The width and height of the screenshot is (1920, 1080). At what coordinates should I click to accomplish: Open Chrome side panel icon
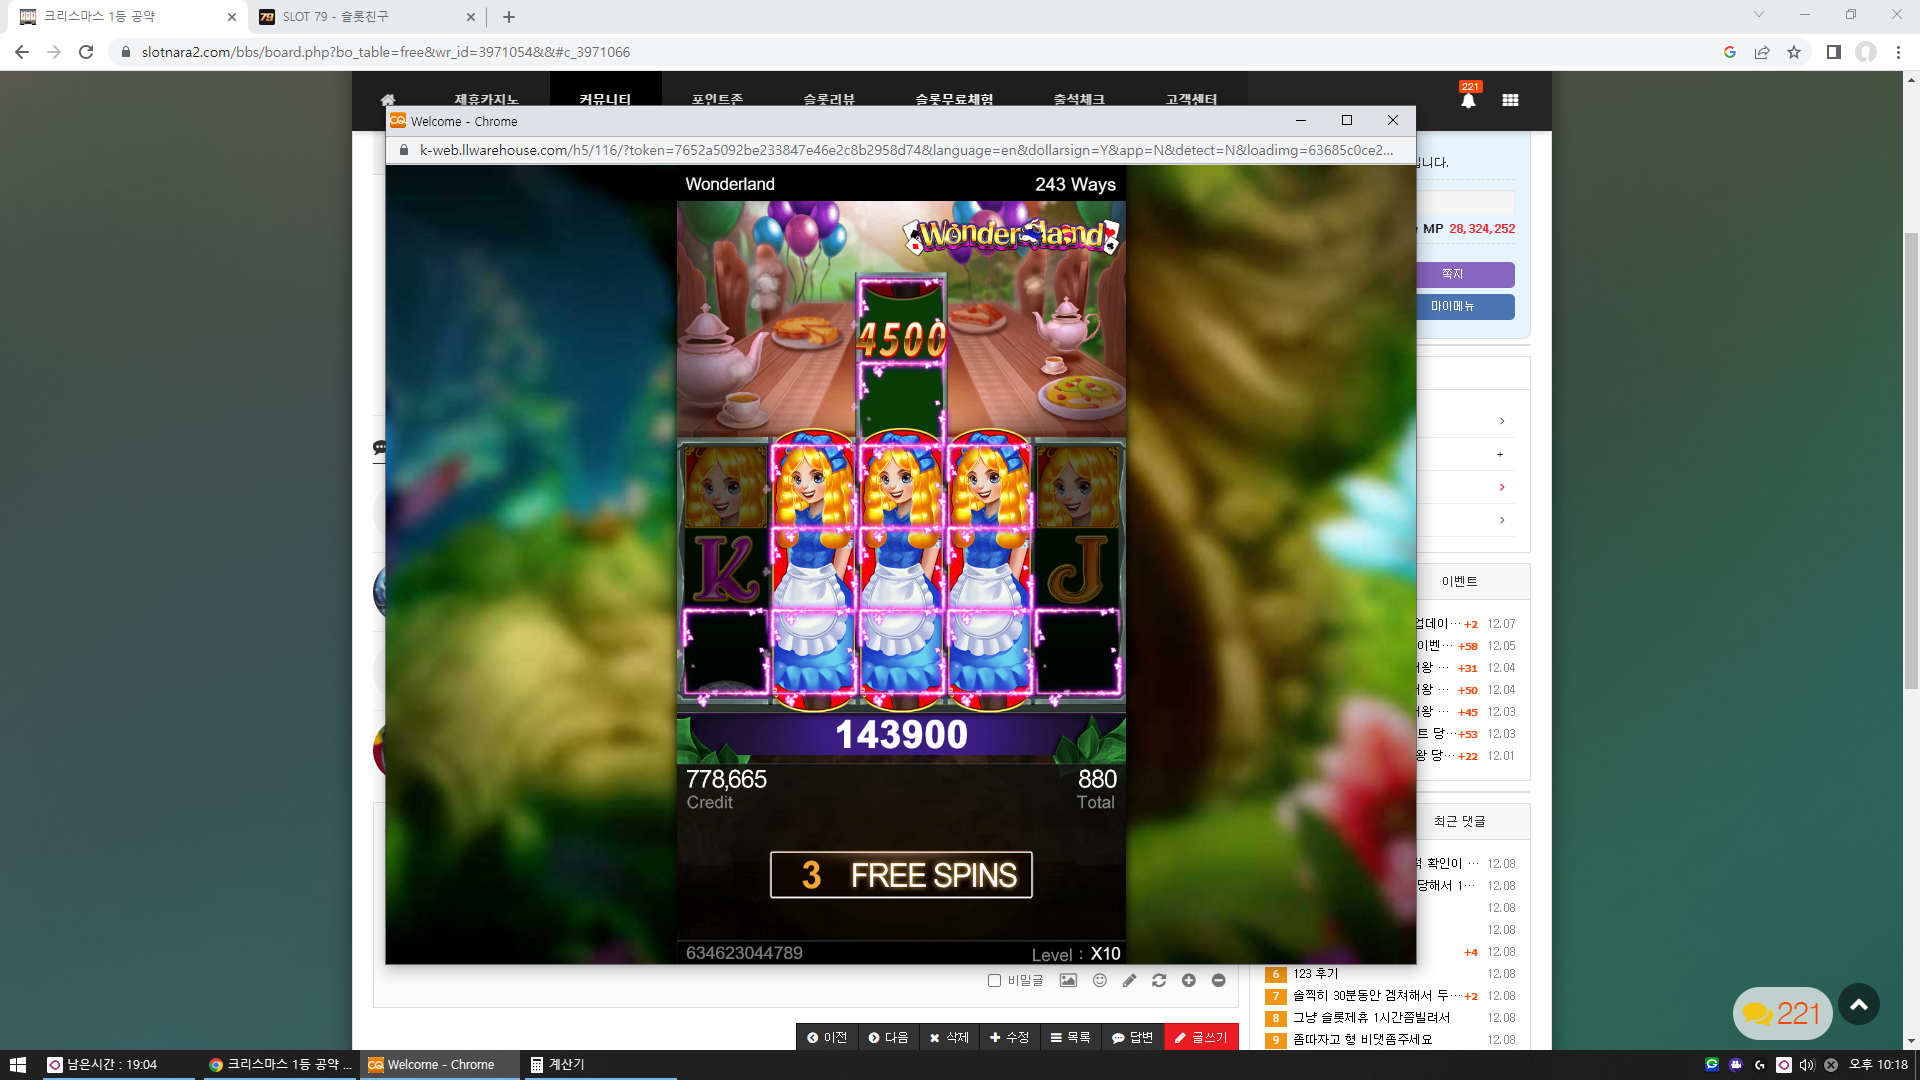click(x=1833, y=52)
